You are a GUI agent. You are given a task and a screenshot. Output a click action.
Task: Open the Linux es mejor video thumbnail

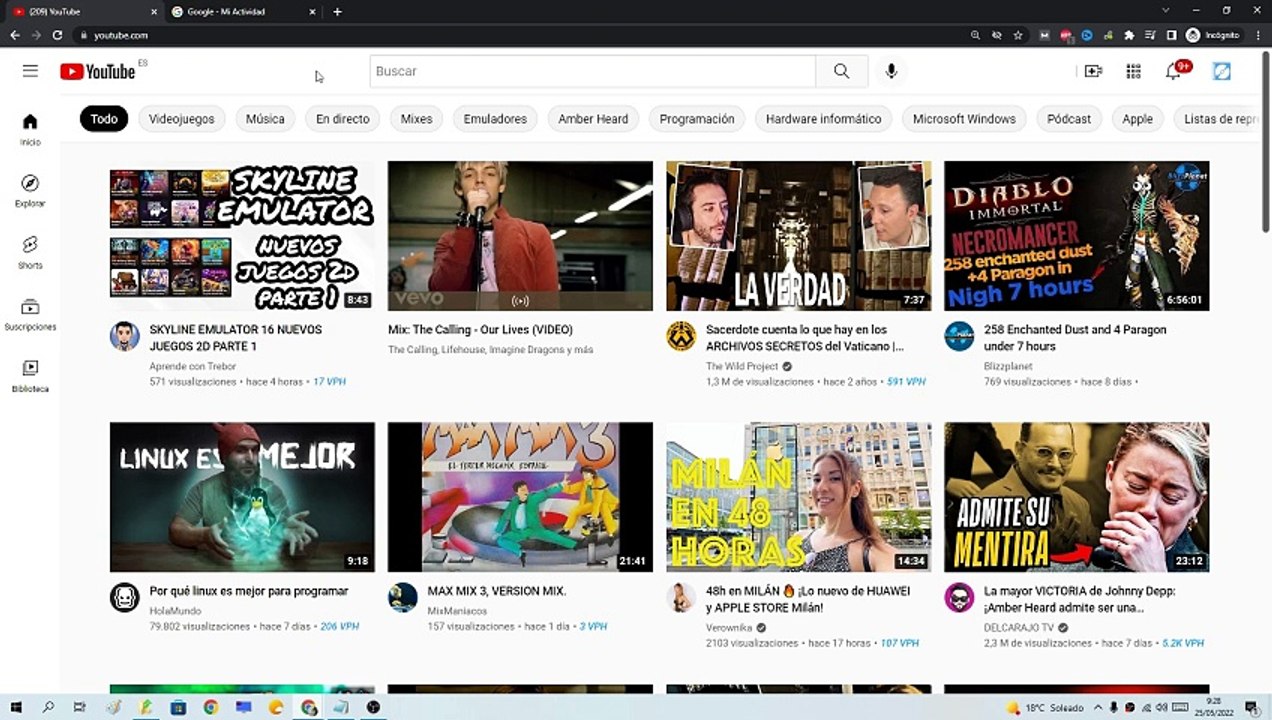pos(242,496)
